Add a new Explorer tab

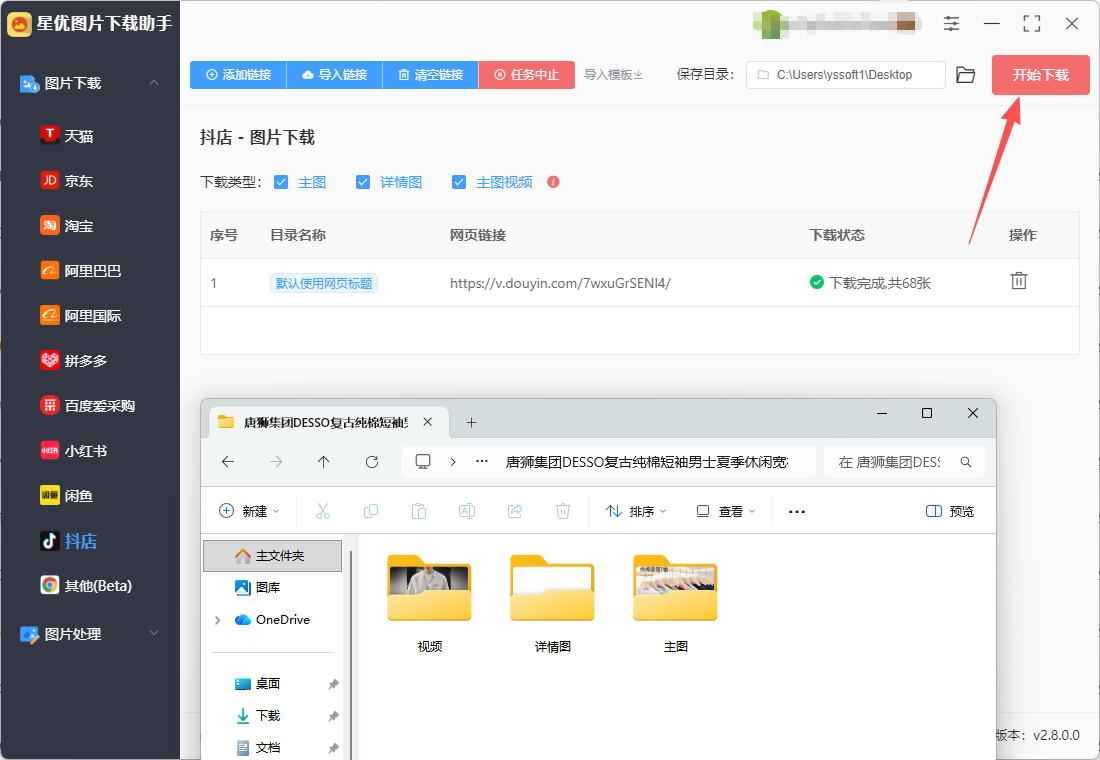click(471, 422)
